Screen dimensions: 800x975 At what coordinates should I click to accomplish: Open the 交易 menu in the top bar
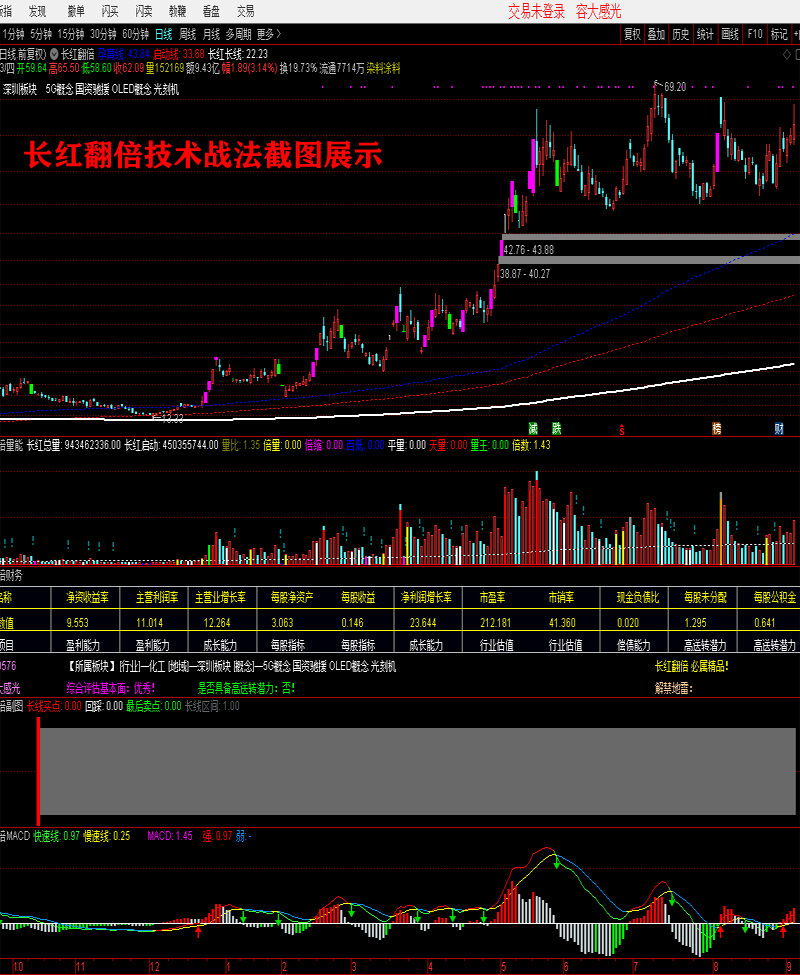click(x=245, y=11)
